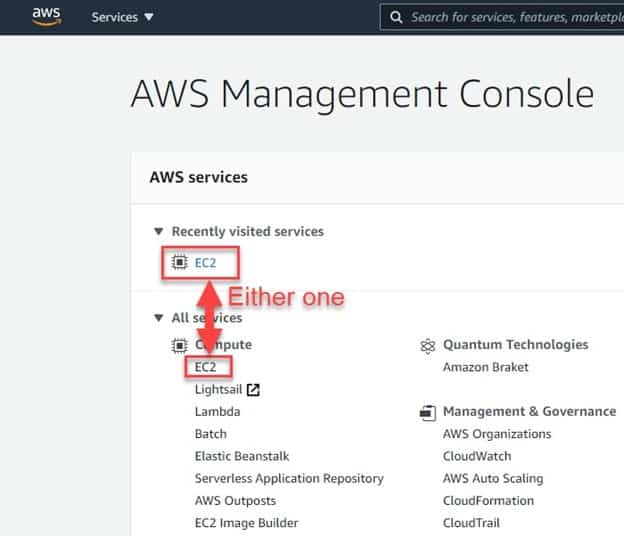Open the Lambda service
Image resolution: width=624 pixels, height=536 pixels.
[217, 411]
